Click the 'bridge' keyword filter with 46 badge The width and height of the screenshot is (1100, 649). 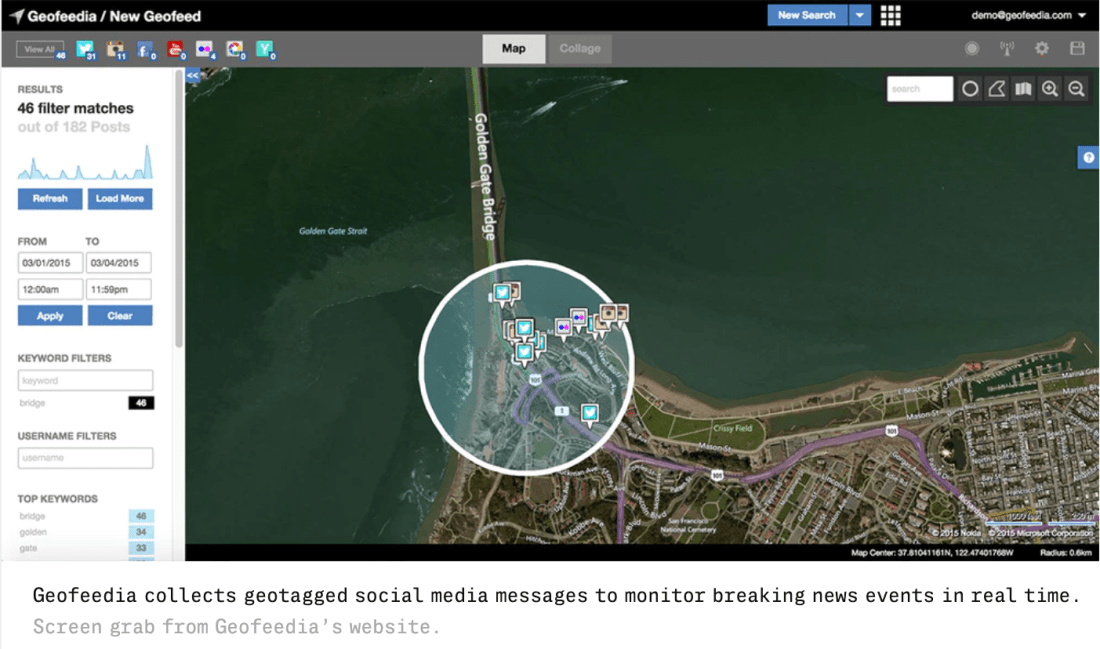tap(86, 403)
